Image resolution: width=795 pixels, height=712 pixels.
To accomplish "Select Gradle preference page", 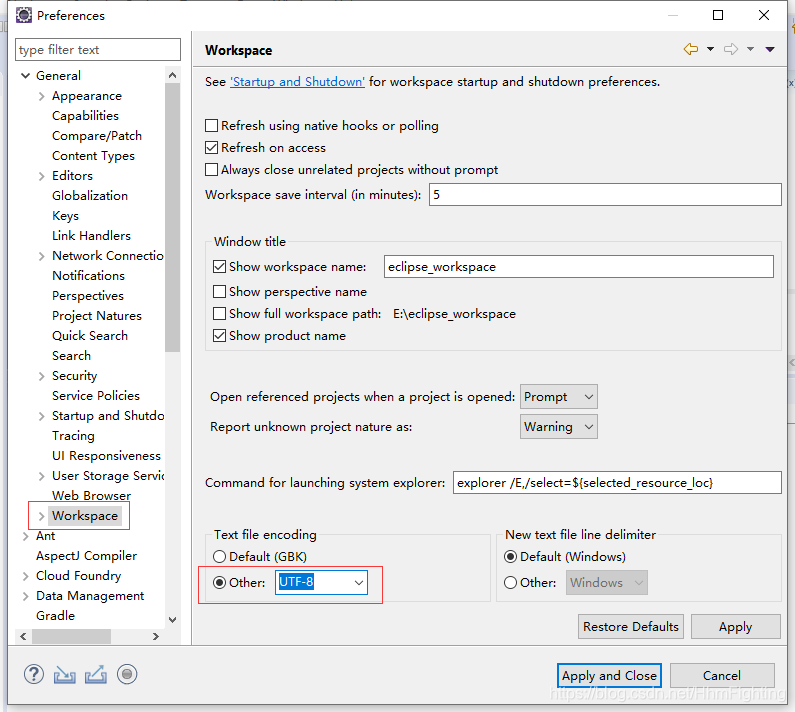I will 55,616.
